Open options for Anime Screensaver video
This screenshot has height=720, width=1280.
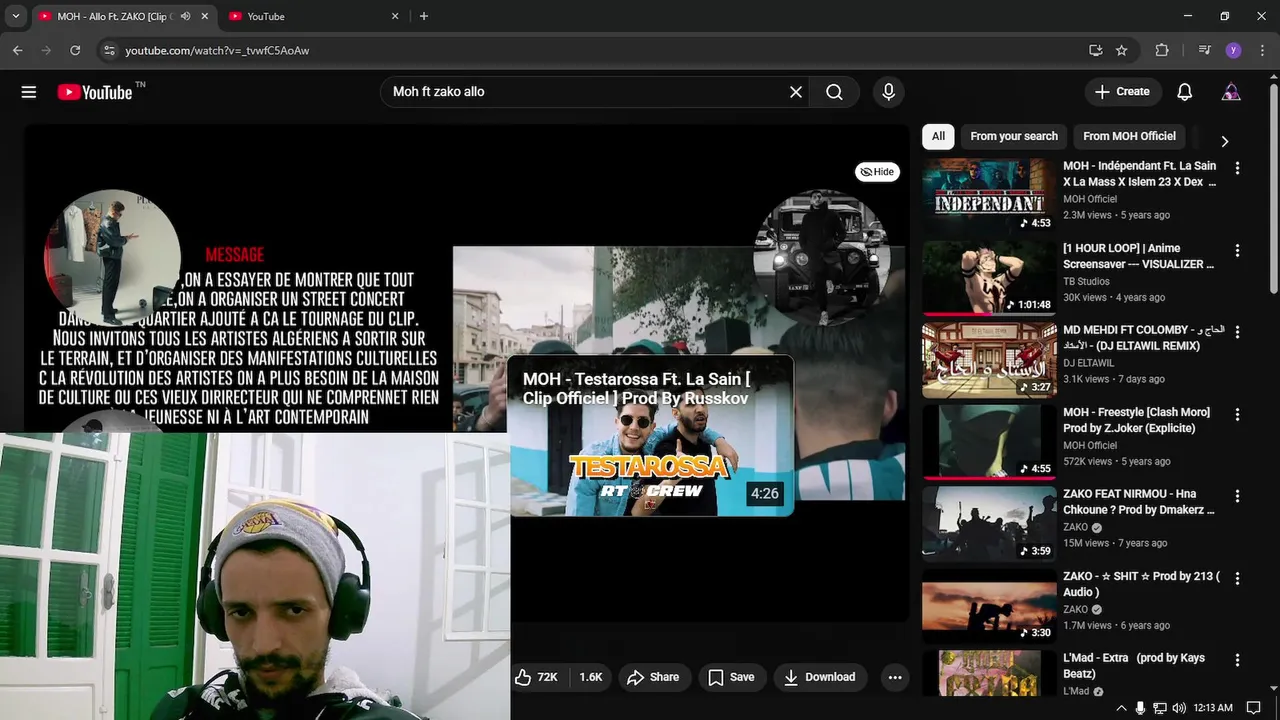click(1237, 250)
